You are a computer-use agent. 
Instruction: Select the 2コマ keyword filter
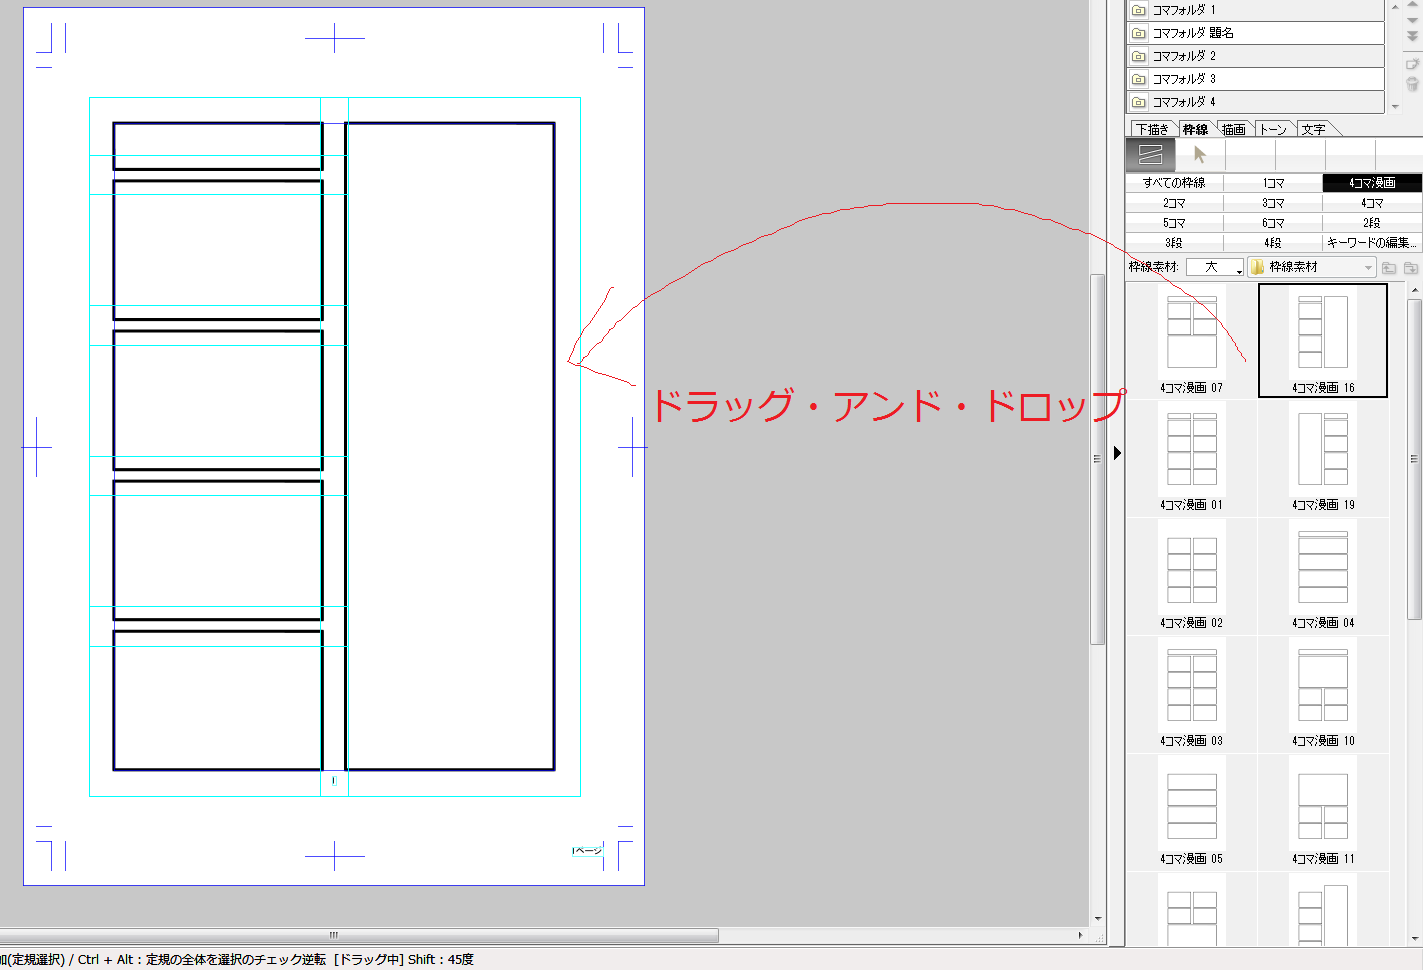[1174, 203]
